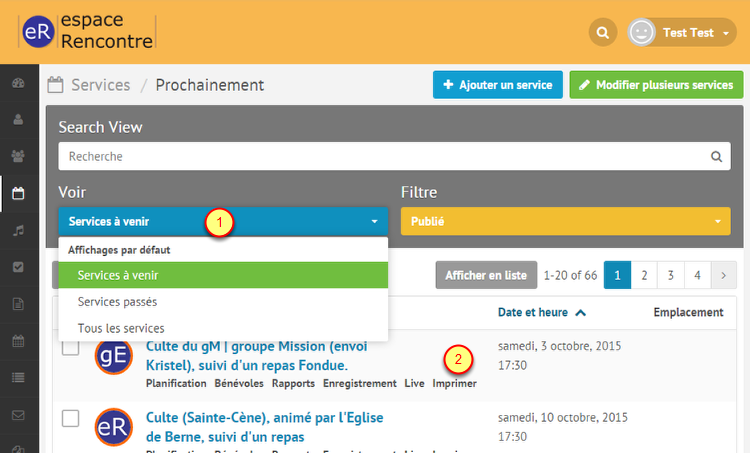The width and height of the screenshot is (750, 453).
Task: Select 'Tous les services' menu option
Action: click(x=223, y=328)
